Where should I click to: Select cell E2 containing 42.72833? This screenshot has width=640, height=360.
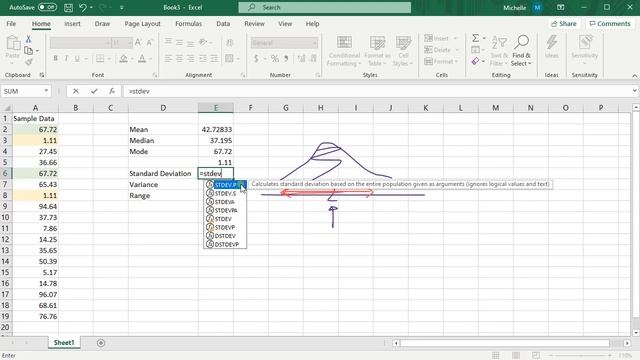click(216, 129)
